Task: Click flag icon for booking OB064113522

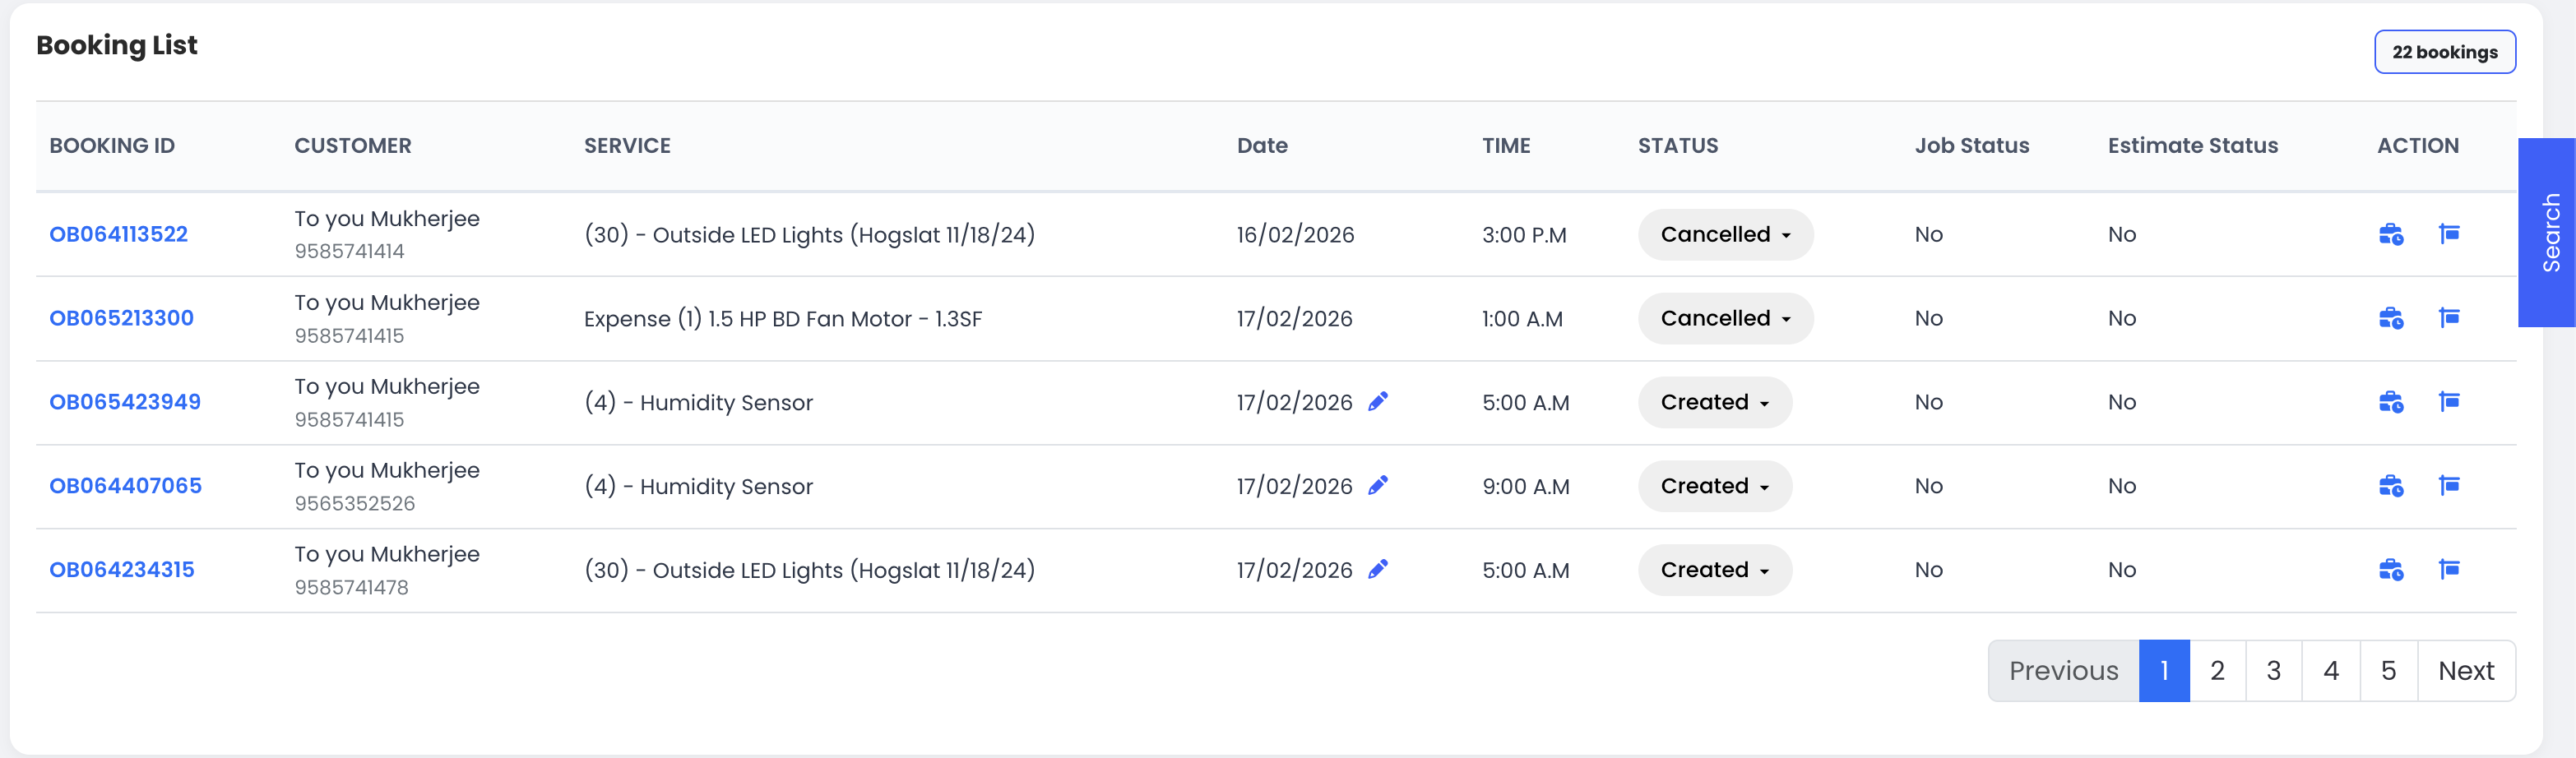Action: click(2449, 234)
